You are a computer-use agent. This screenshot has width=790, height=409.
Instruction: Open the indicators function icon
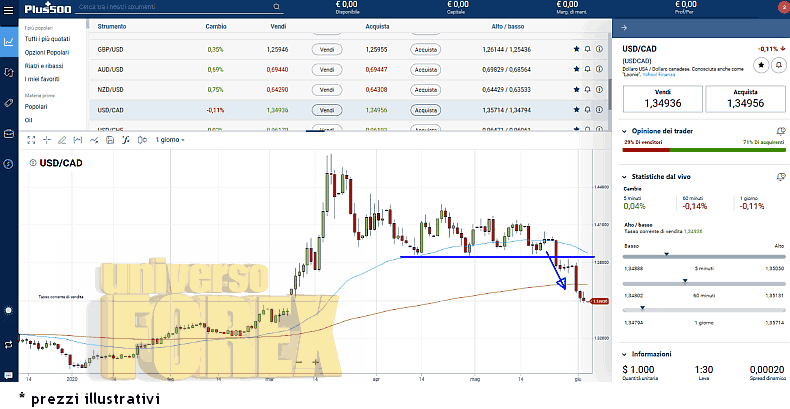126,139
